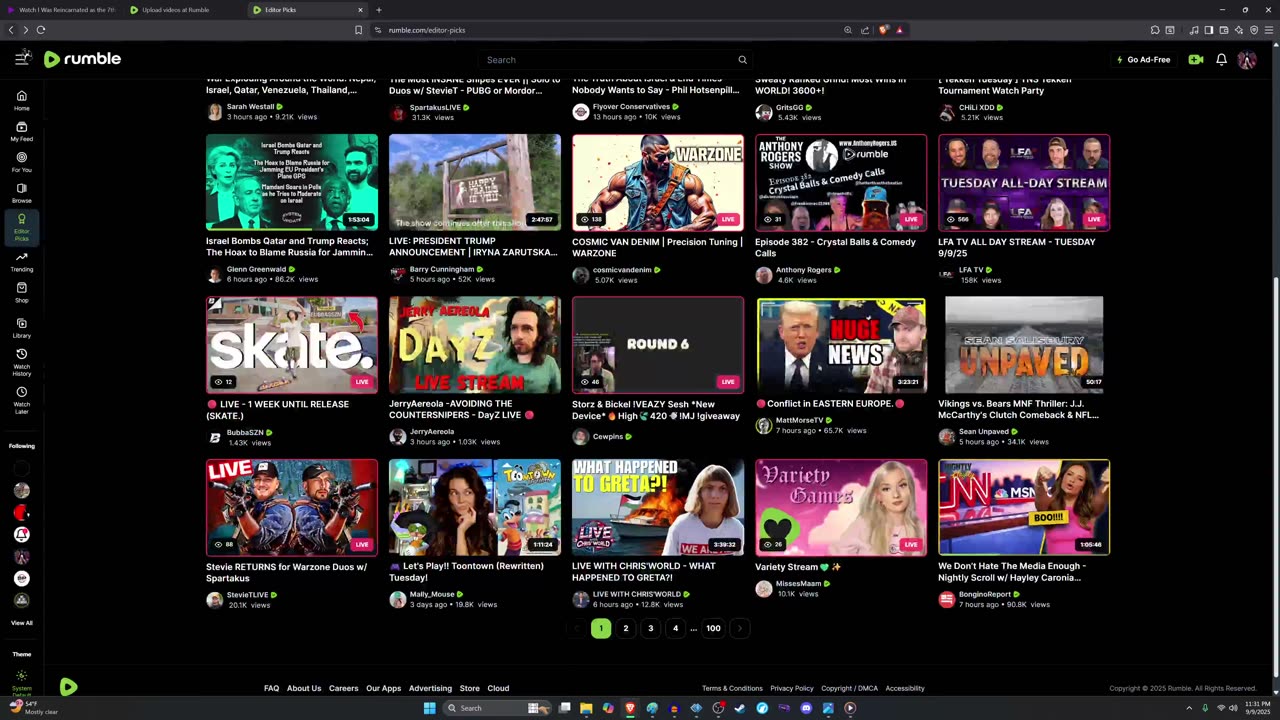Open Shop in the sidebar
Screen dimensions: 1280x720
click(21, 292)
